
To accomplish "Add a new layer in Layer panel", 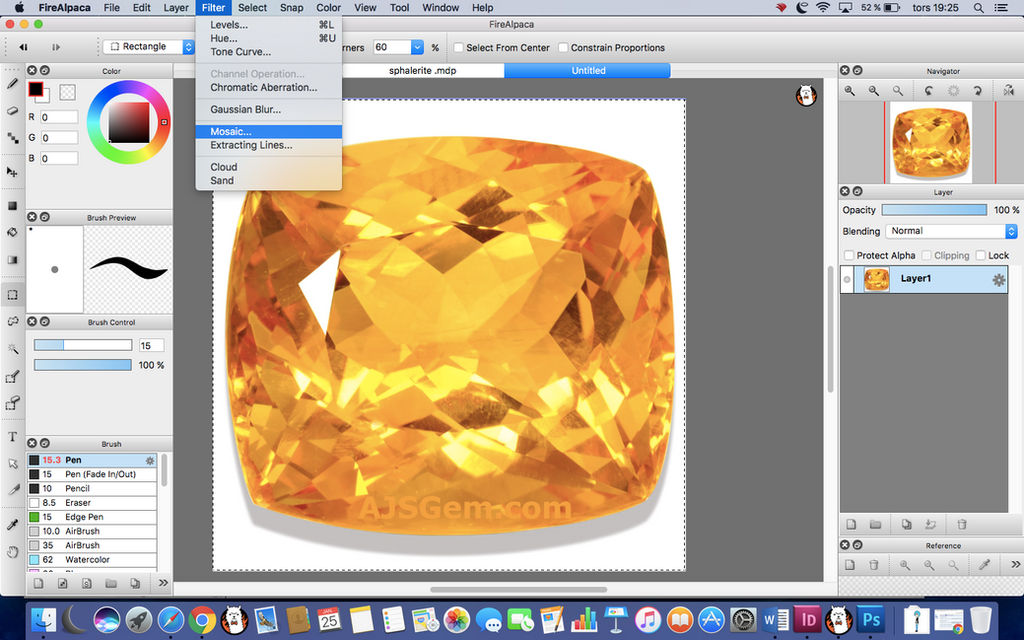I will pyautogui.click(x=851, y=524).
